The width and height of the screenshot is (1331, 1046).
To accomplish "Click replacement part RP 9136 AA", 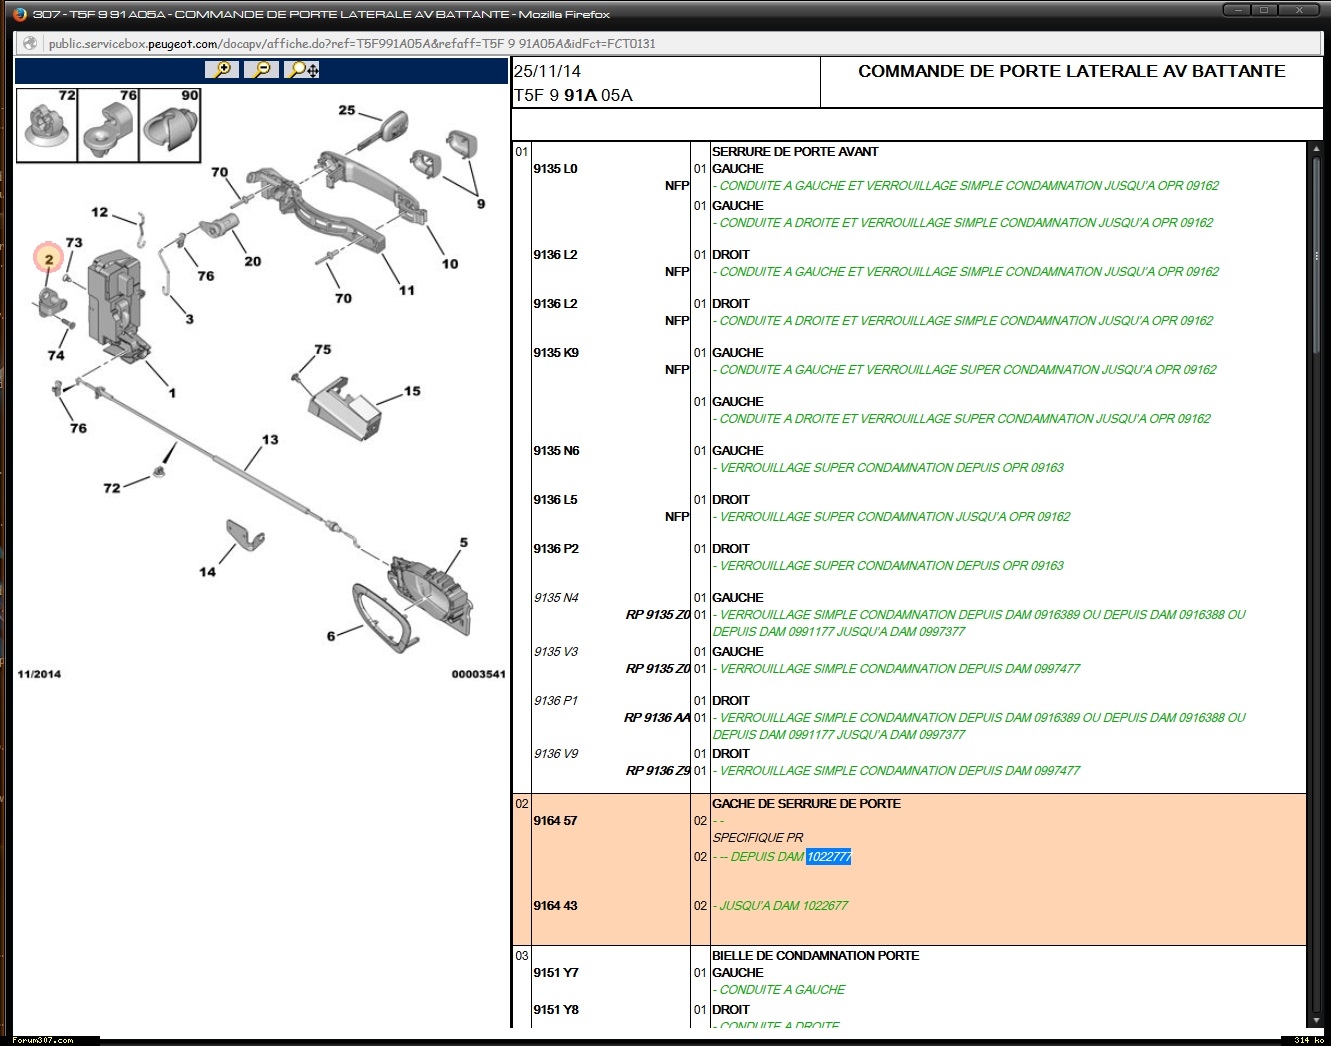I will tap(657, 718).
